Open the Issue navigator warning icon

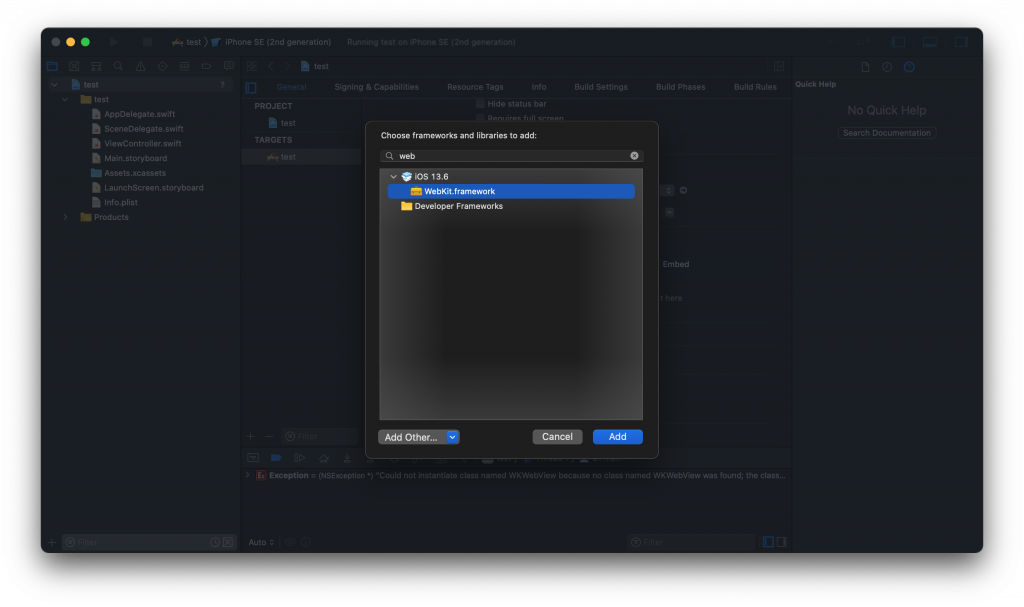[140, 66]
